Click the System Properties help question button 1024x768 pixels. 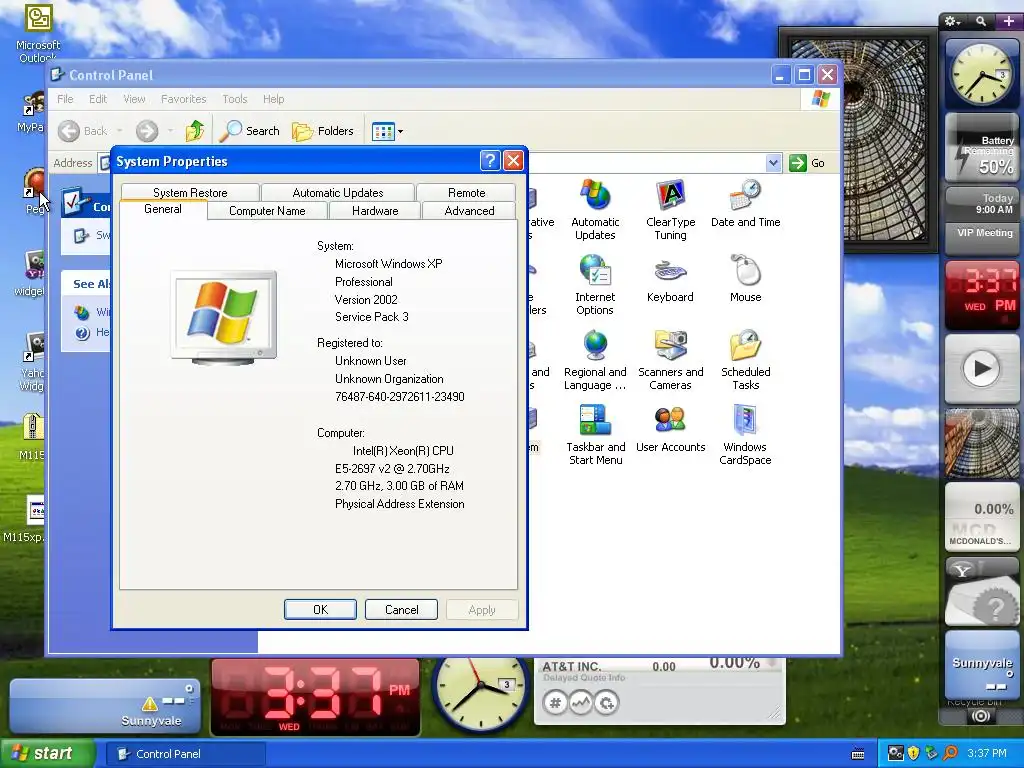[490, 161]
